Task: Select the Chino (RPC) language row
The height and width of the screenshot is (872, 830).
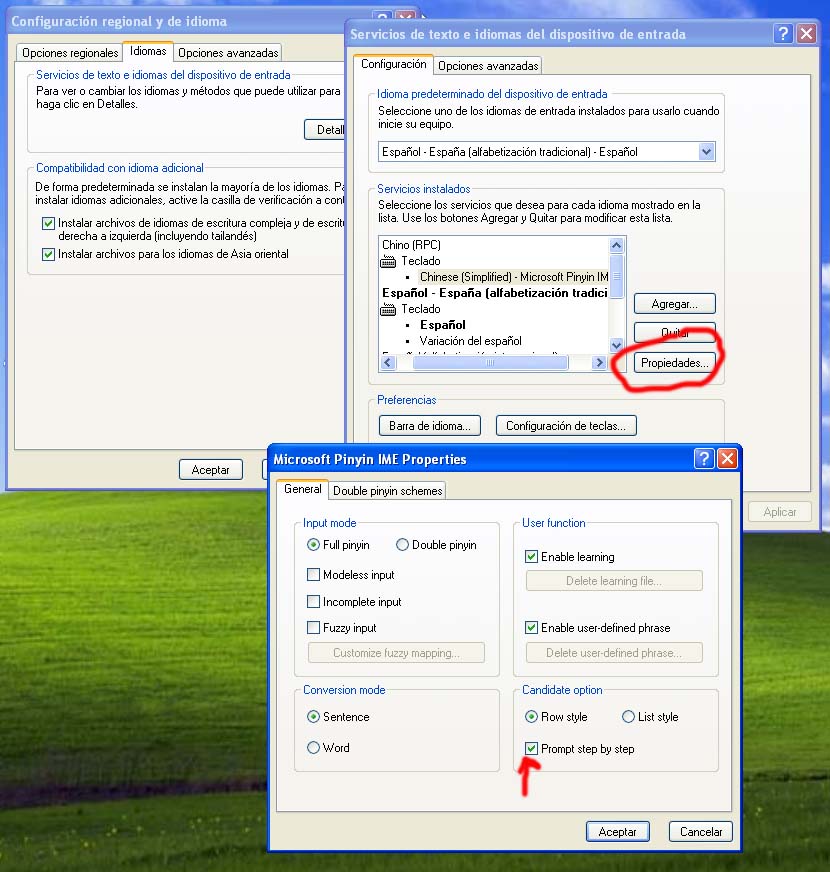Action: coord(411,245)
